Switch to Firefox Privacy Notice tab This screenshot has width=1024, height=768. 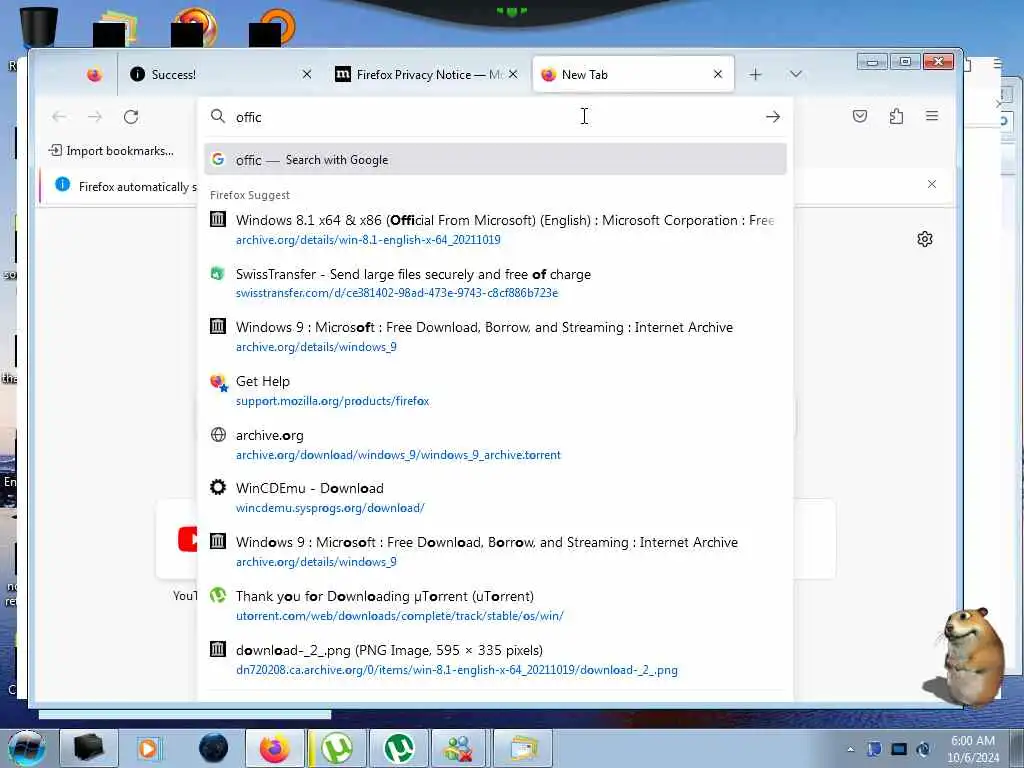pyautogui.click(x=426, y=74)
